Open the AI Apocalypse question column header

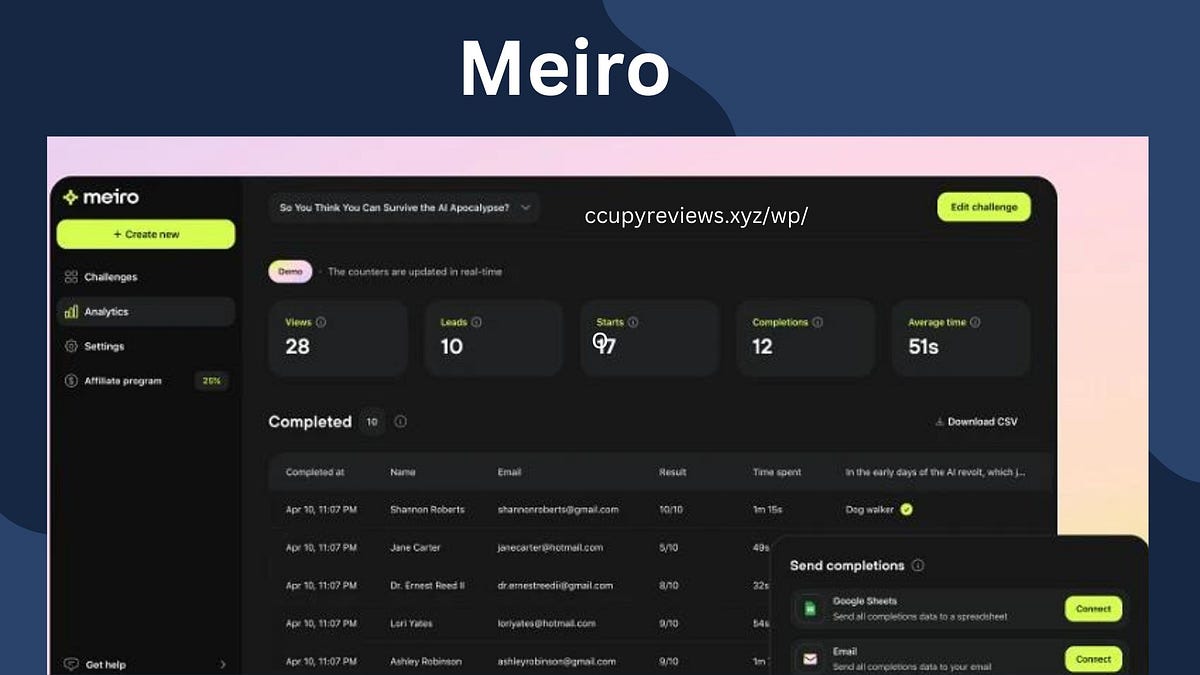coord(935,471)
